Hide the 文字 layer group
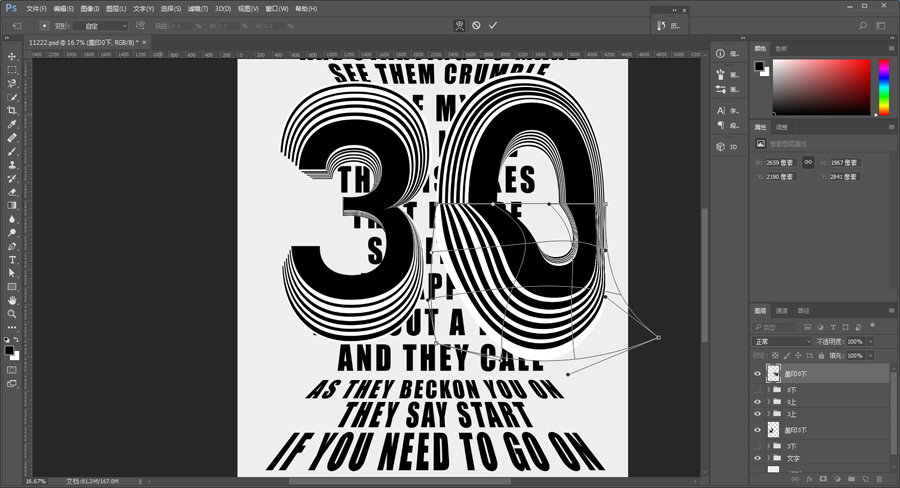The width and height of the screenshot is (900, 488). point(757,458)
